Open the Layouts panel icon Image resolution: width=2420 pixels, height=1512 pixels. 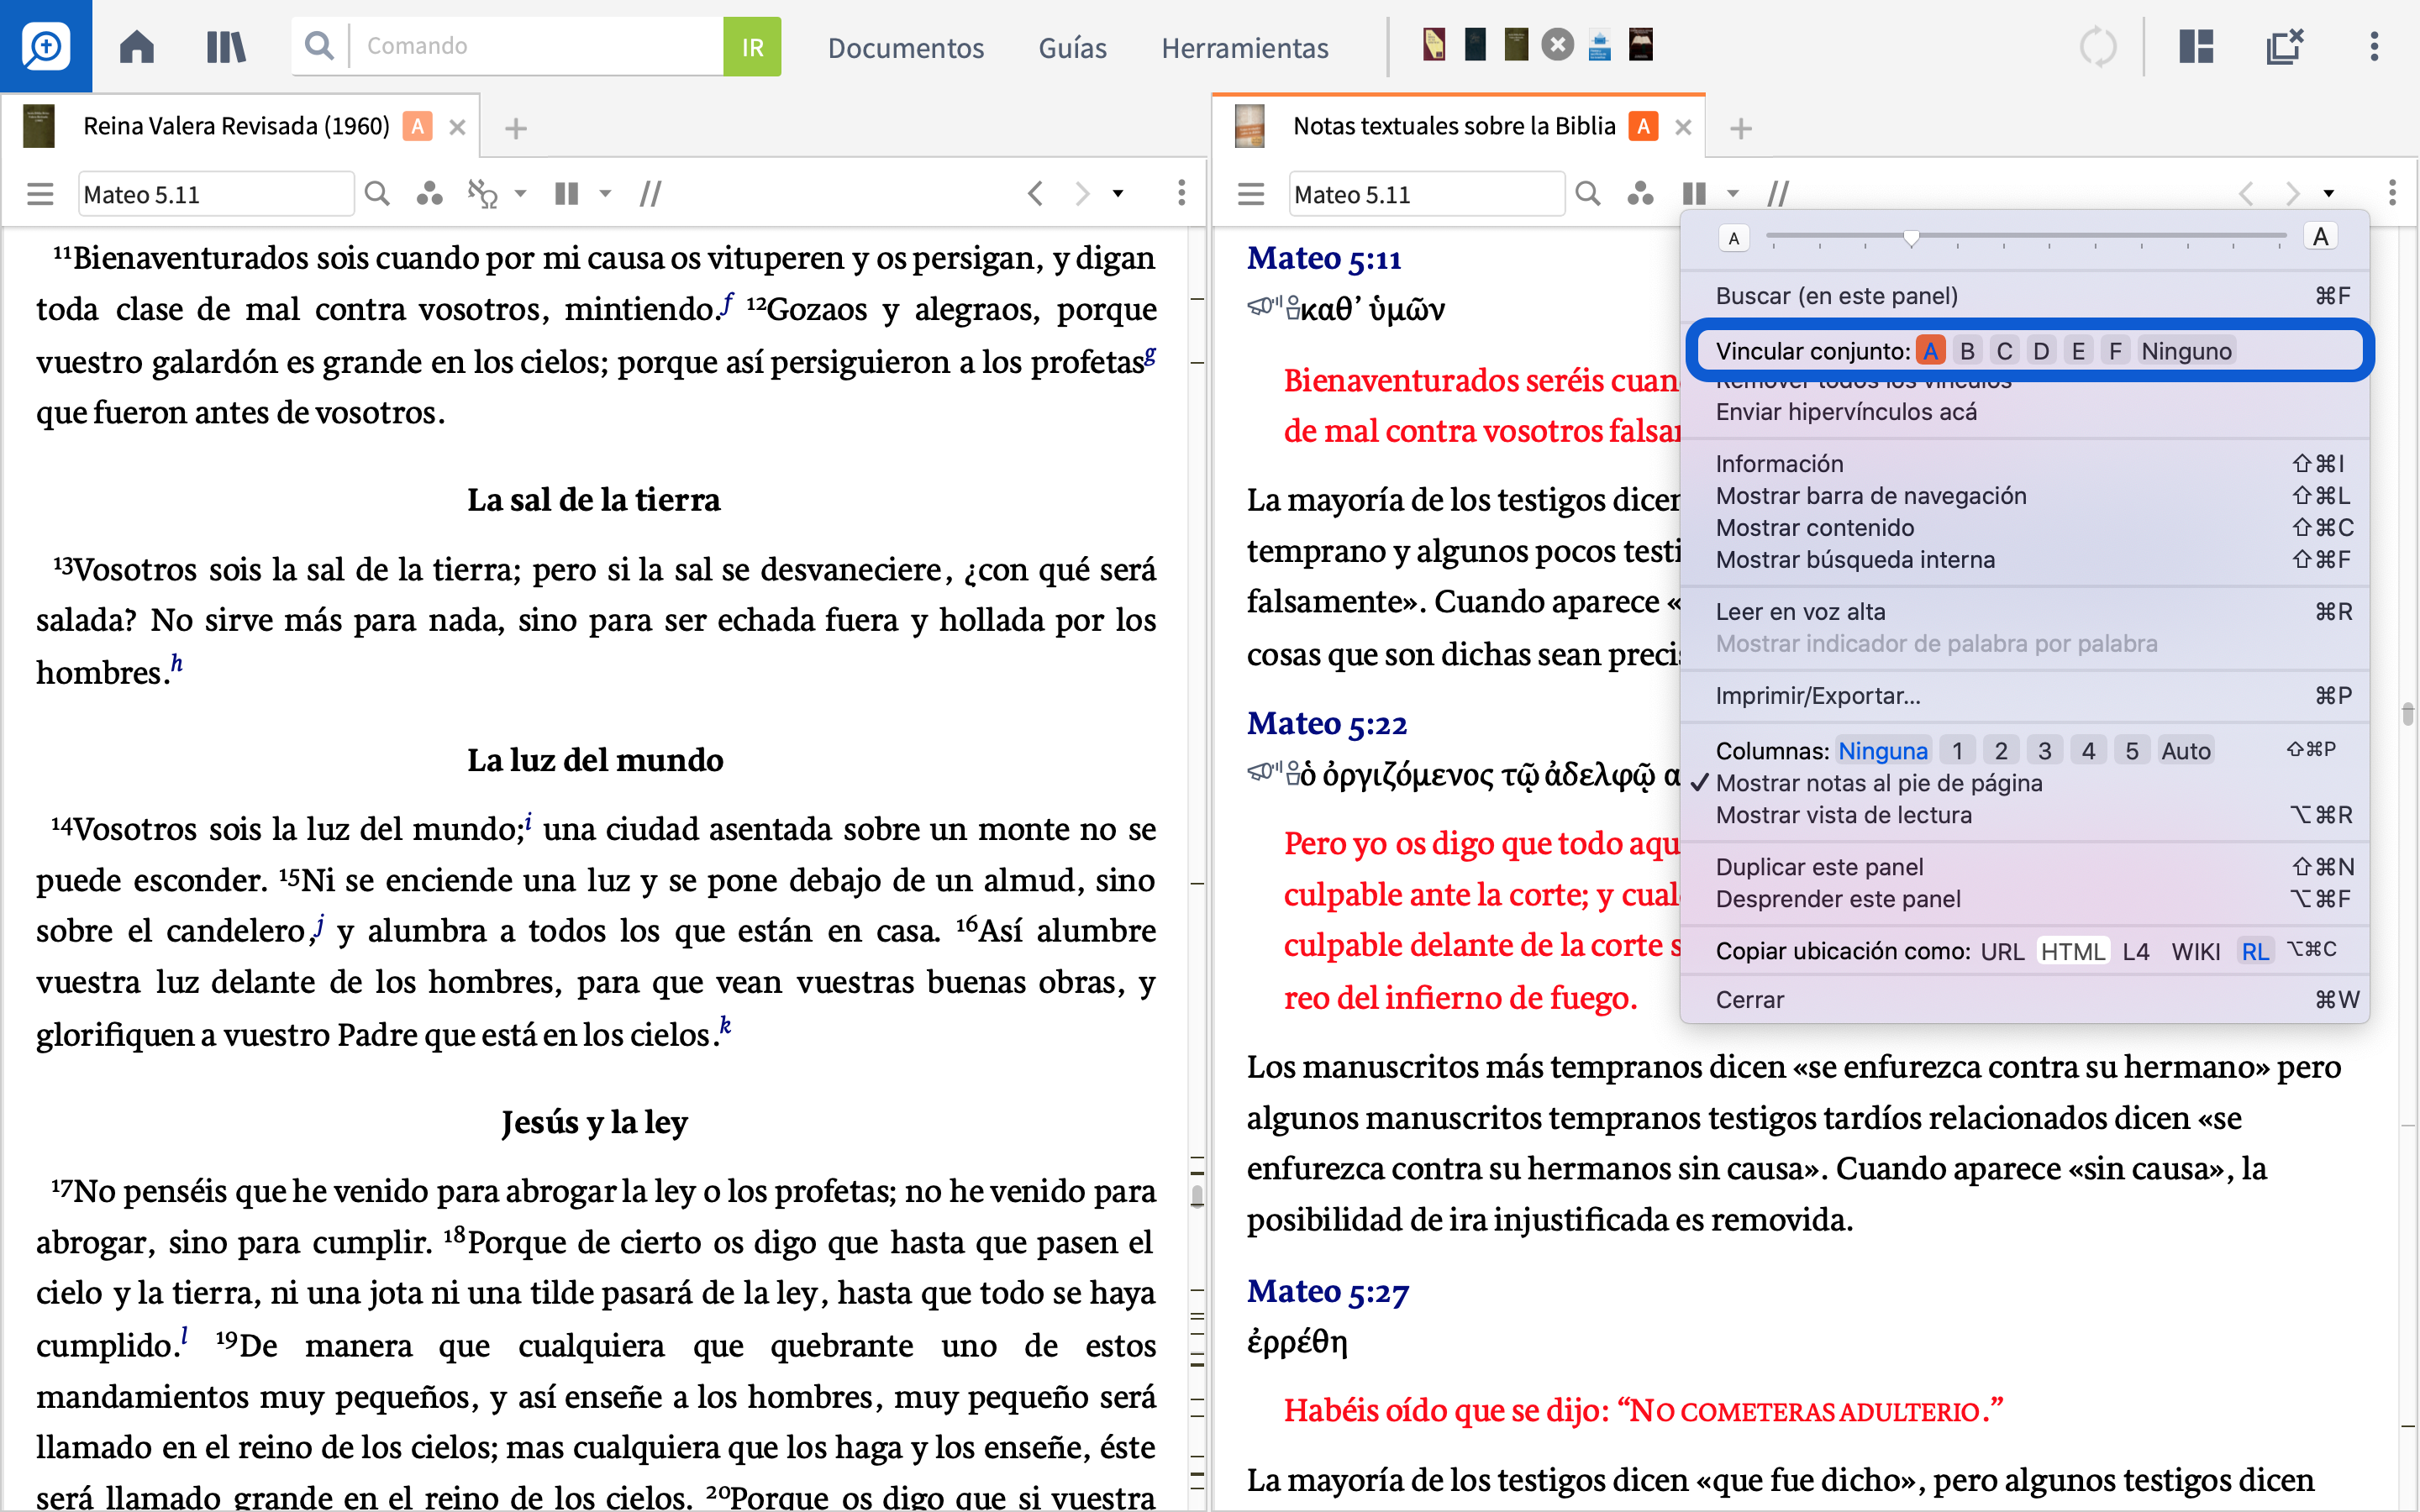coord(2196,46)
